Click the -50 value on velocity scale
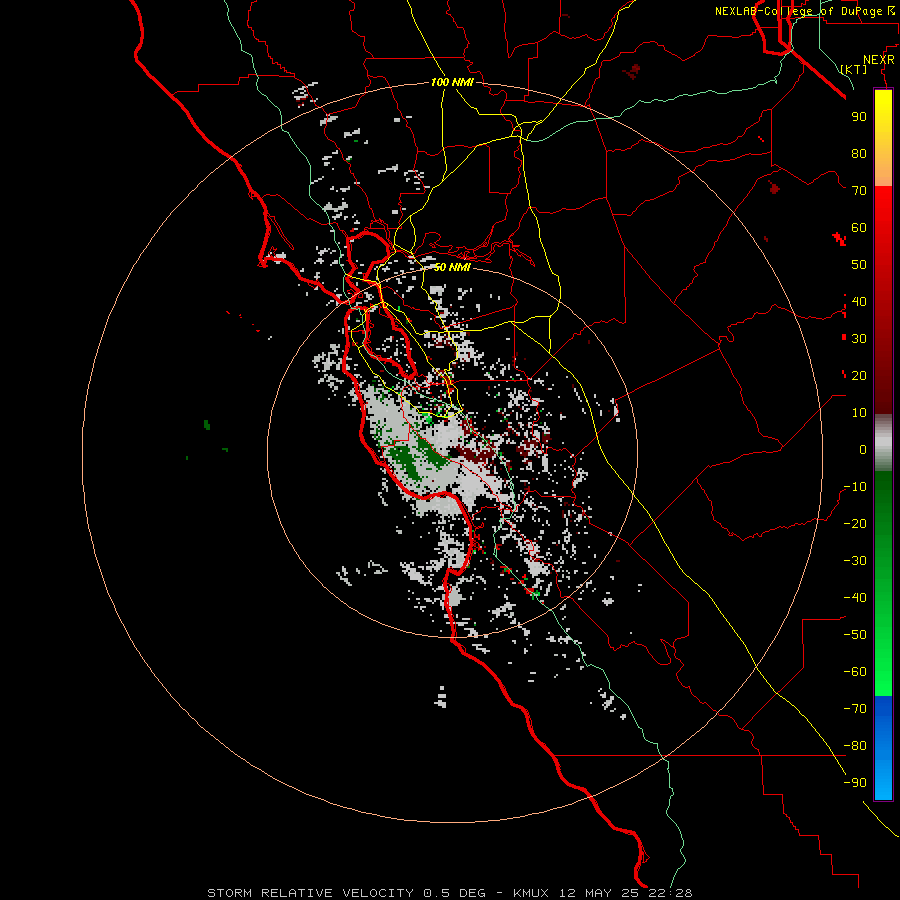Screen dimensions: 900x900 (855, 635)
